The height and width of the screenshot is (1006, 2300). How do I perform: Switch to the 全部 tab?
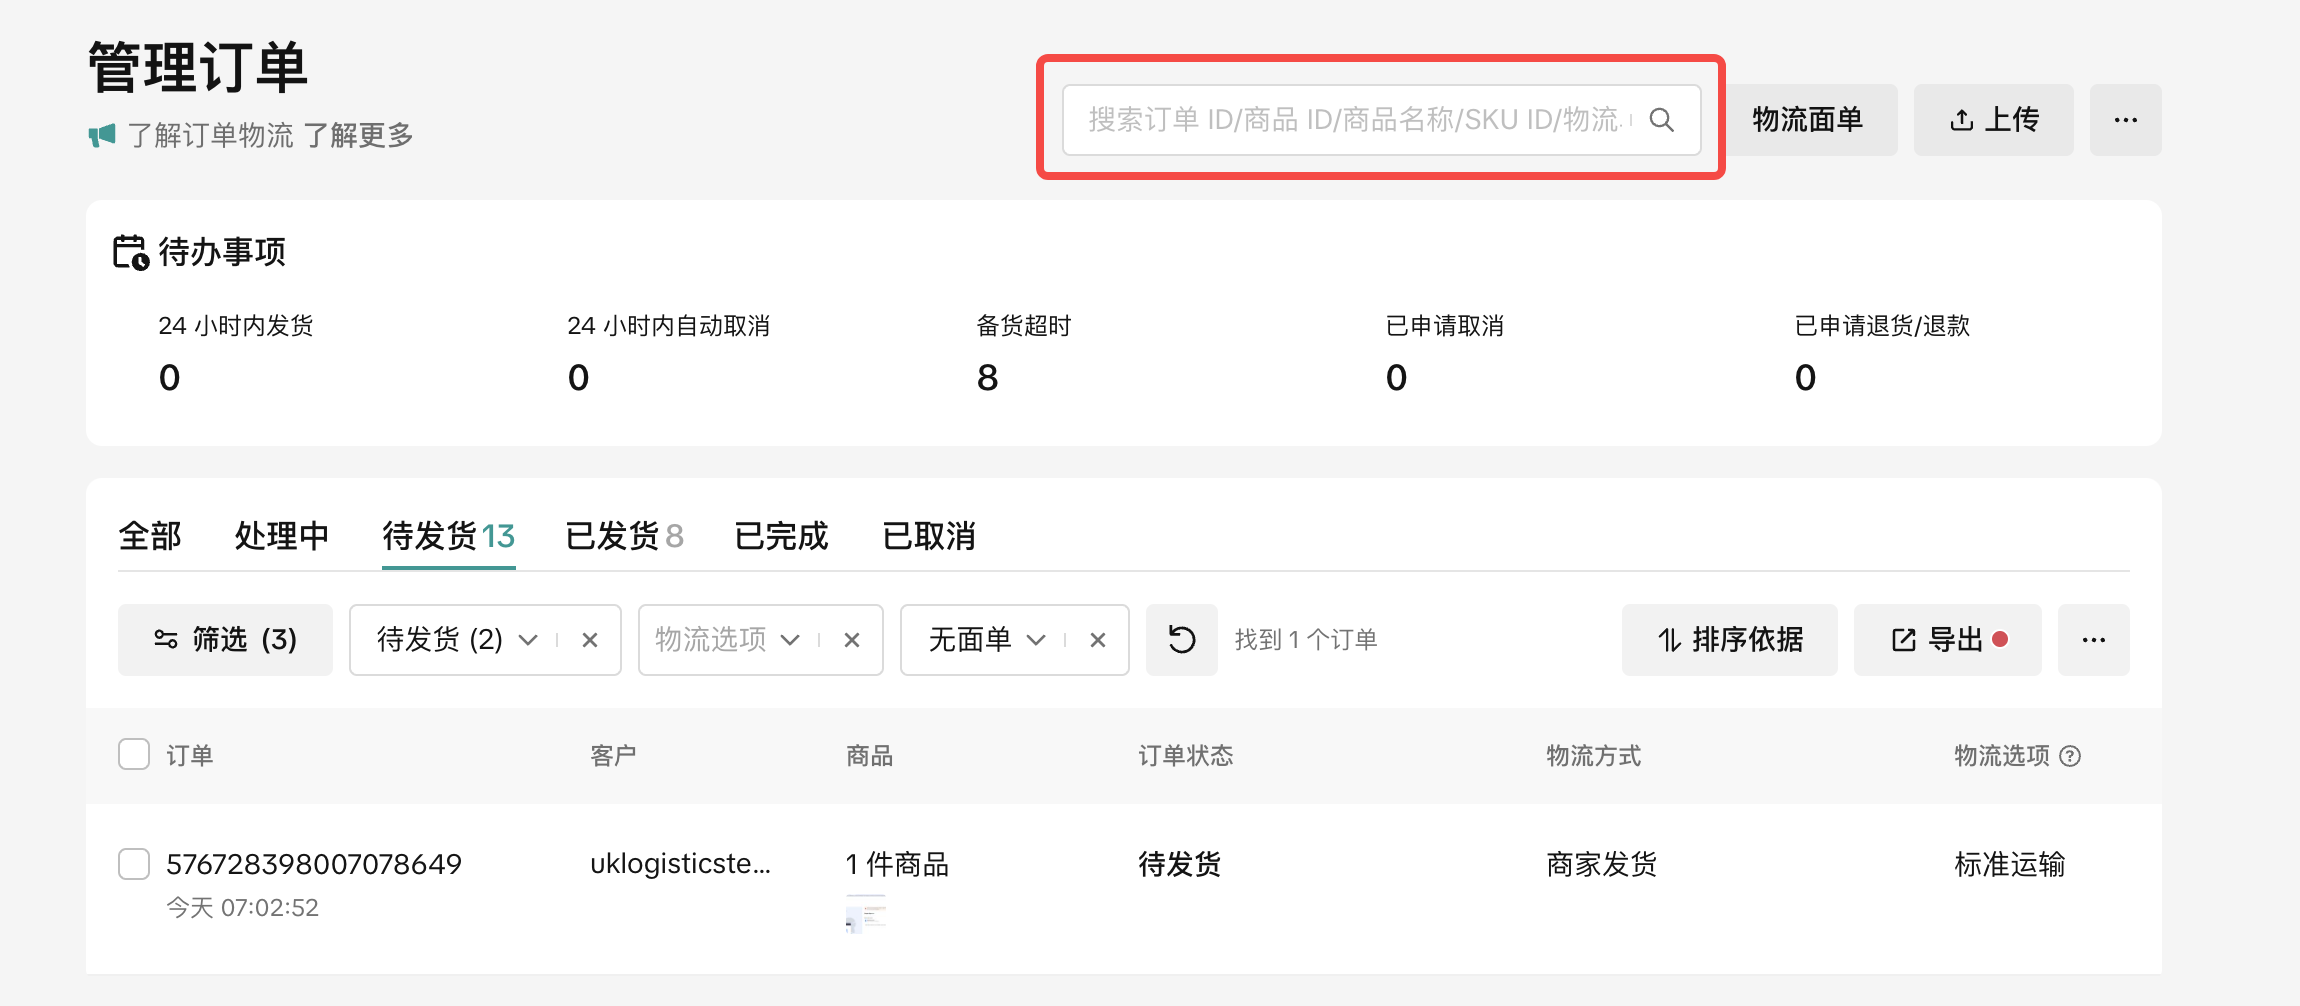(x=150, y=536)
